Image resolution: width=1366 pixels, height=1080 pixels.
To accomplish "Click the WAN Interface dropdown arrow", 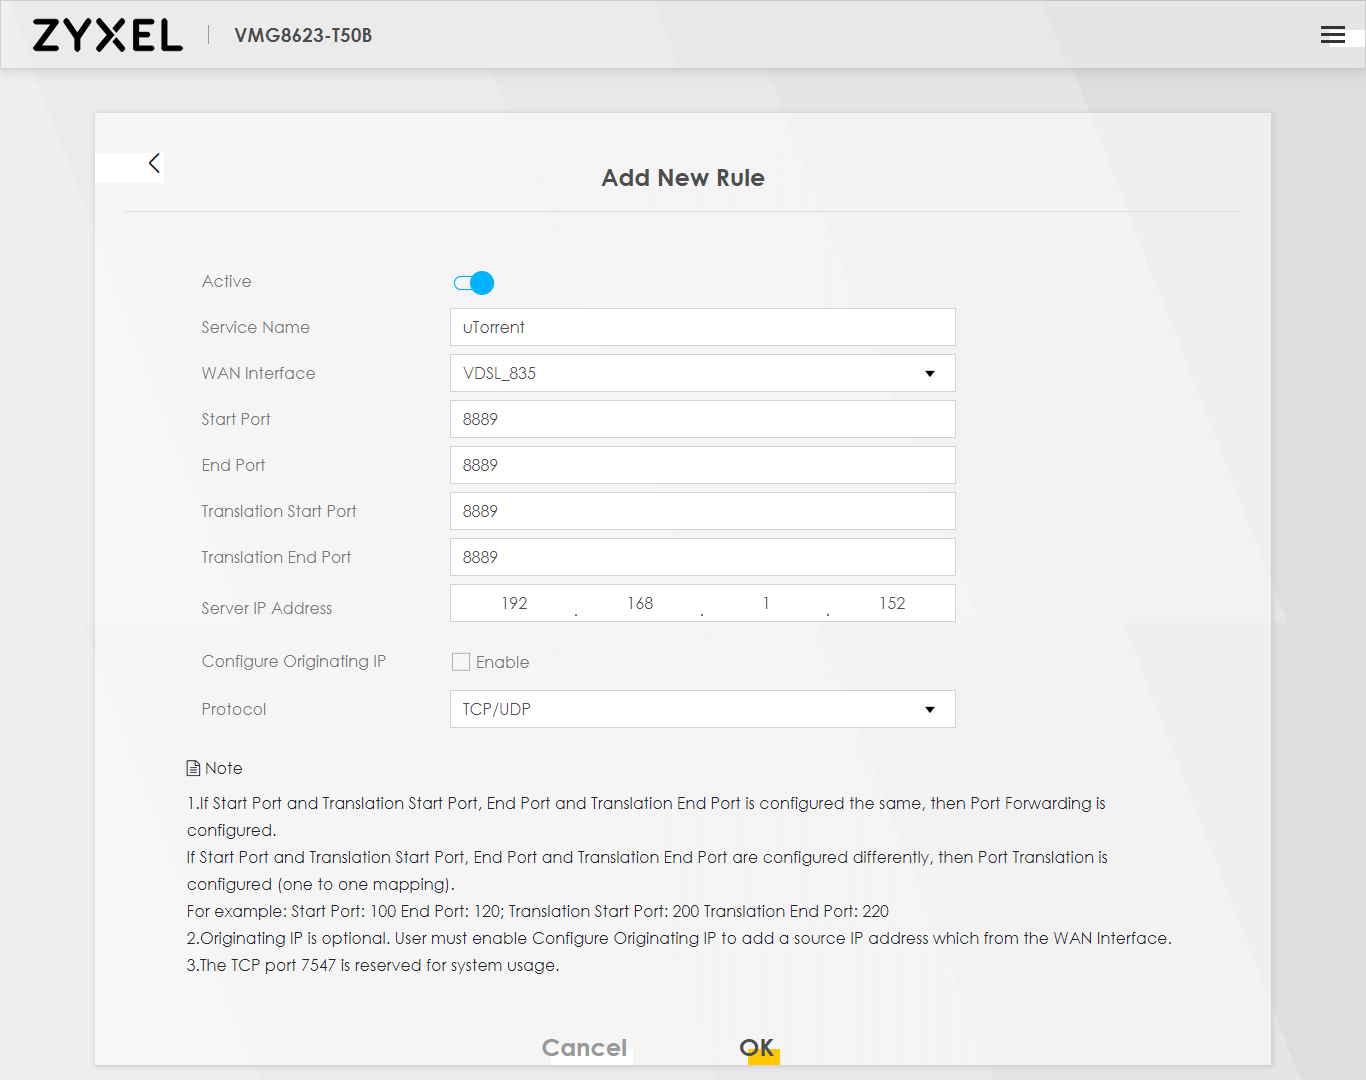I will click(930, 373).
